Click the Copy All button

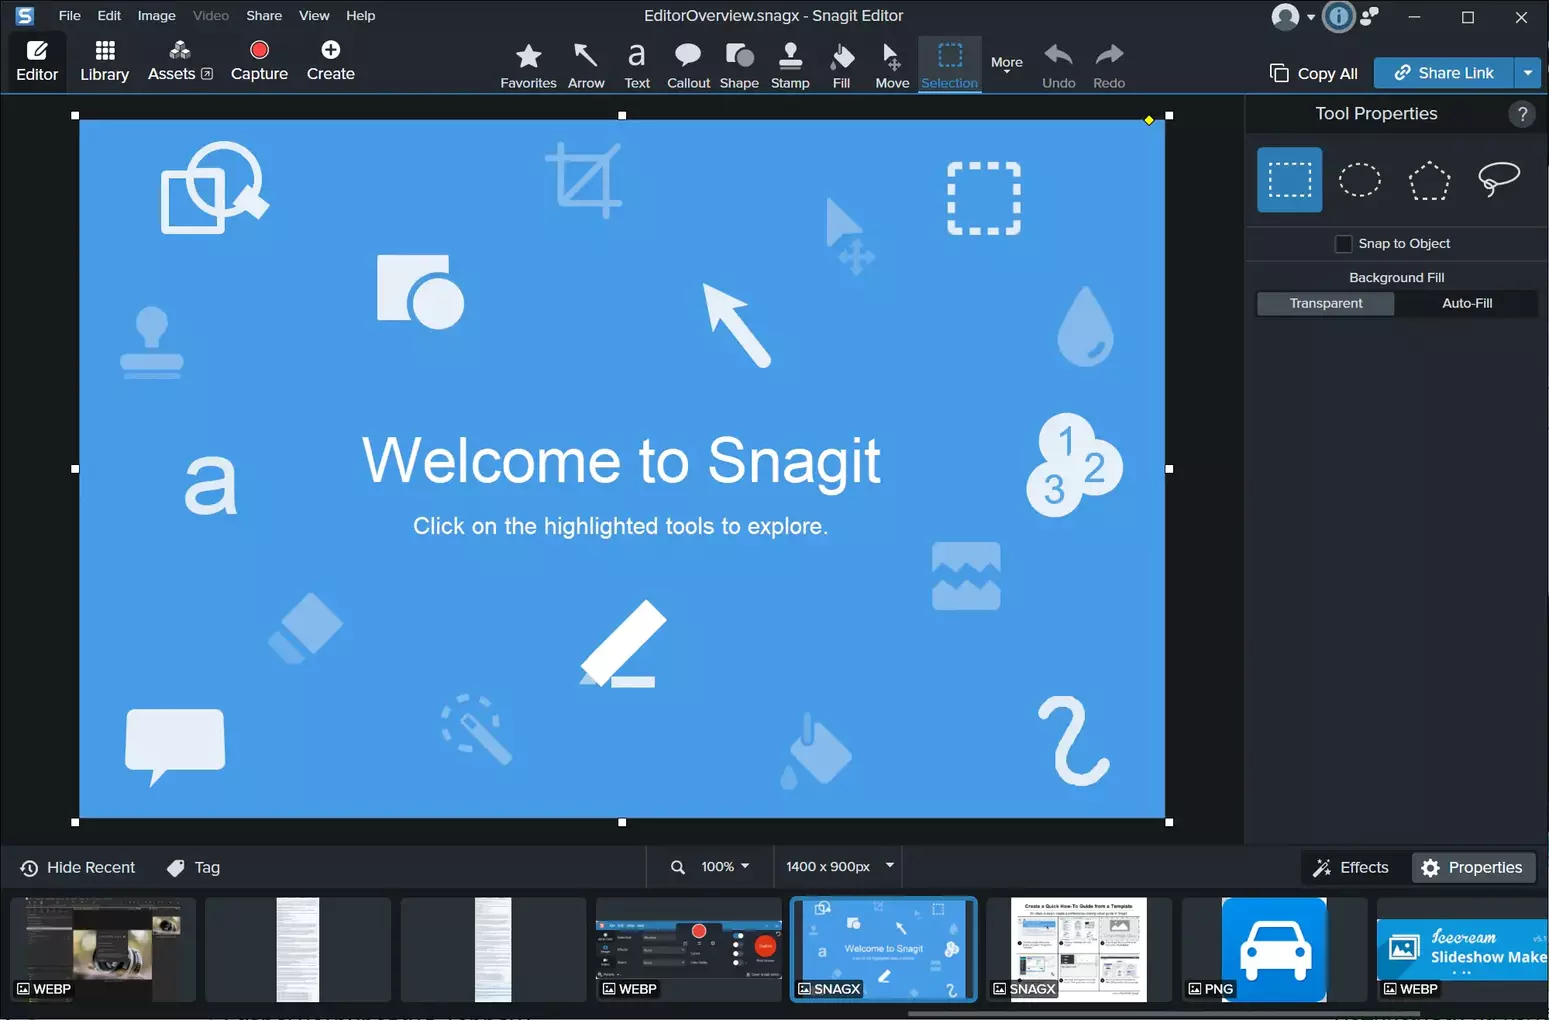click(x=1314, y=73)
